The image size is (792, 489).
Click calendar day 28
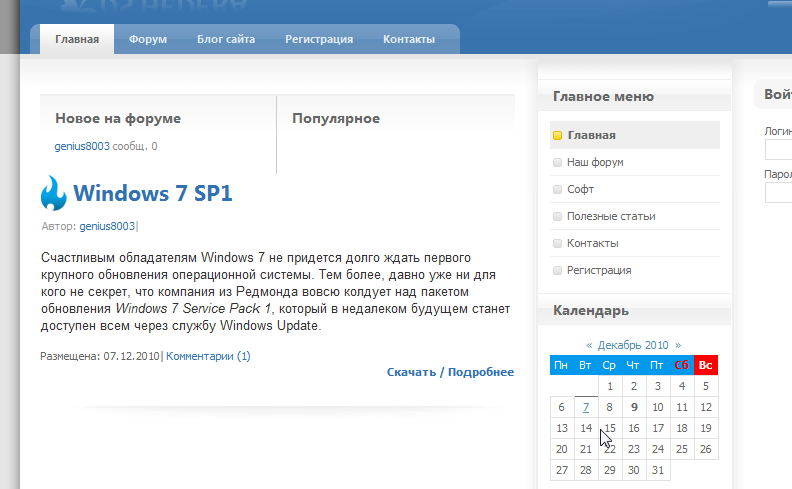tap(586, 470)
